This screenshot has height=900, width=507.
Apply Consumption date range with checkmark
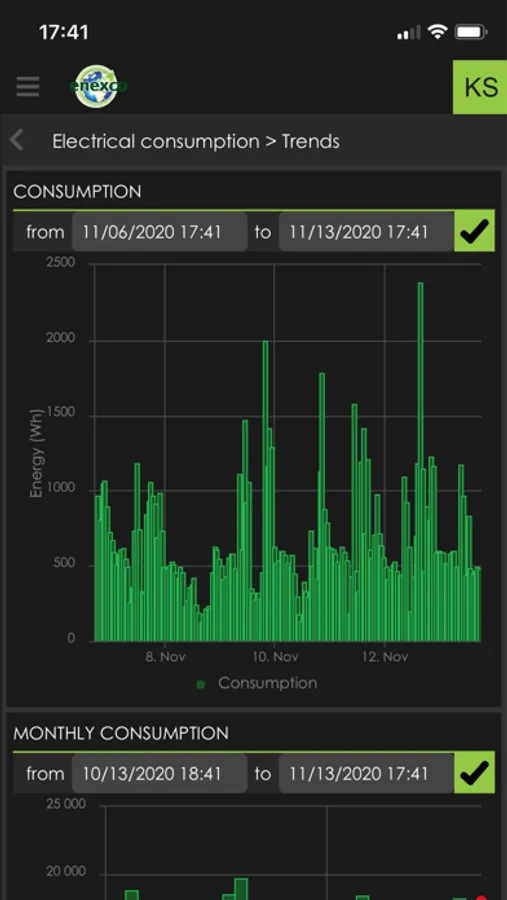[x=474, y=231]
